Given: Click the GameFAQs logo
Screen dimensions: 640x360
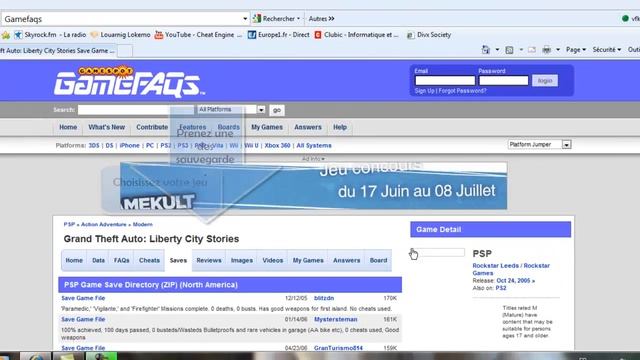Looking at the screenshot, I should [x=129, y=82].
